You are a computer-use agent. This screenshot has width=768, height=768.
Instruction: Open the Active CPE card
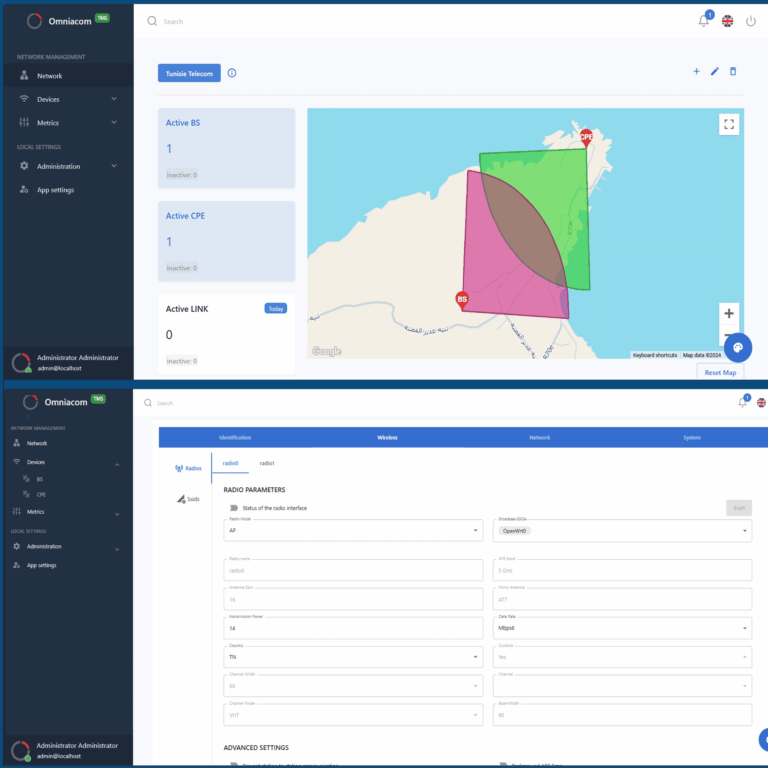tap(226, 241)
